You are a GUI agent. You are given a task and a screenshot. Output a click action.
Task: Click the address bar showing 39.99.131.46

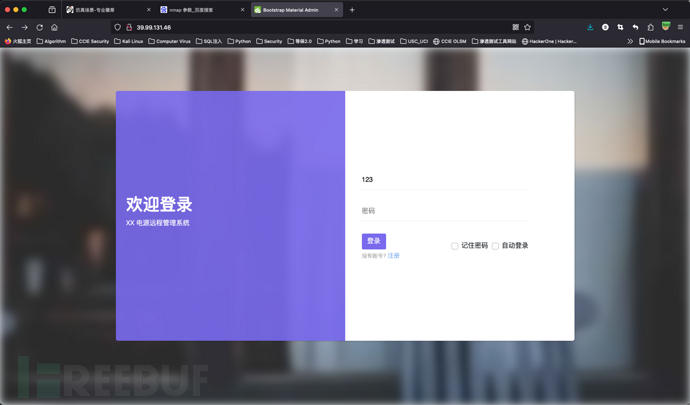(321, 27)
